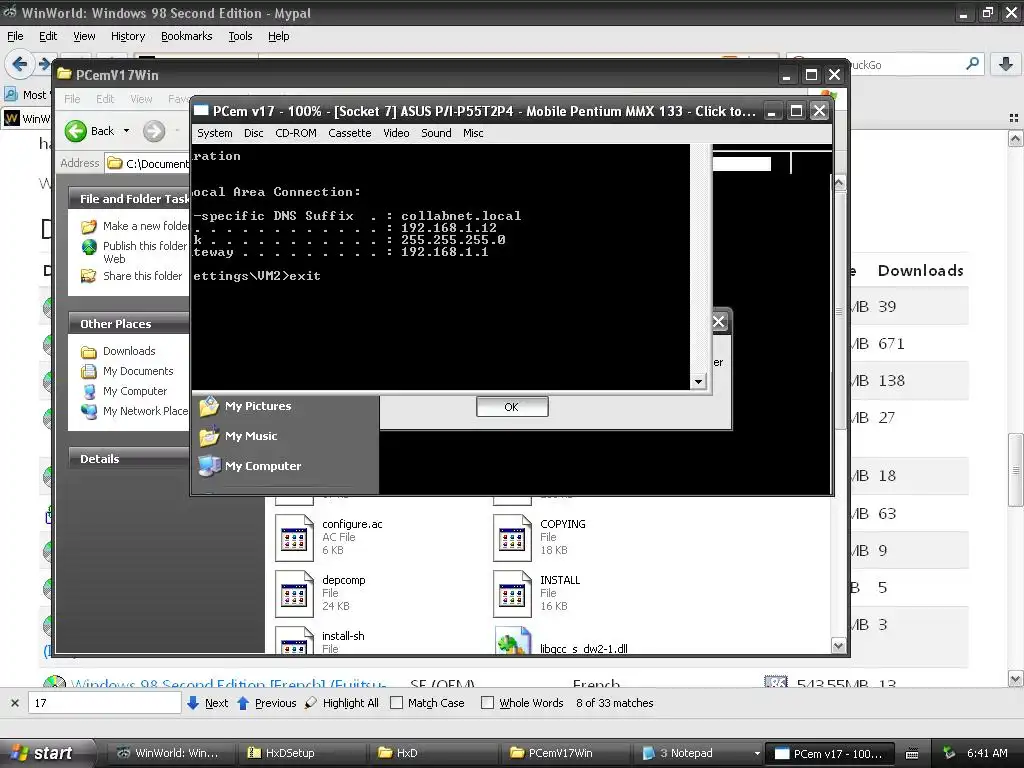Select the depcomp file icon
The height and width of the screenshot is (768, 1024).
click(x=295, y=594)
